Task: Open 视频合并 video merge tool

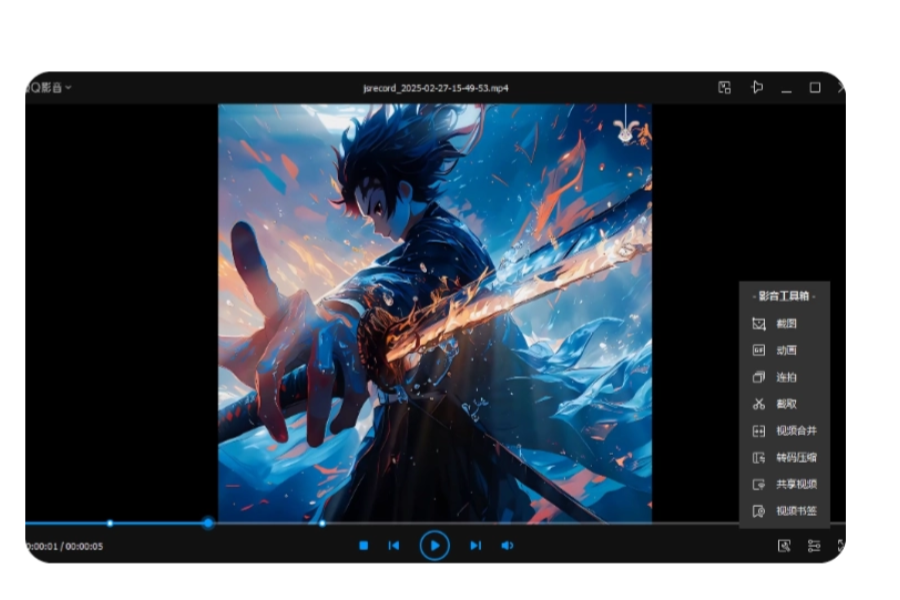Action: point(795,431)
